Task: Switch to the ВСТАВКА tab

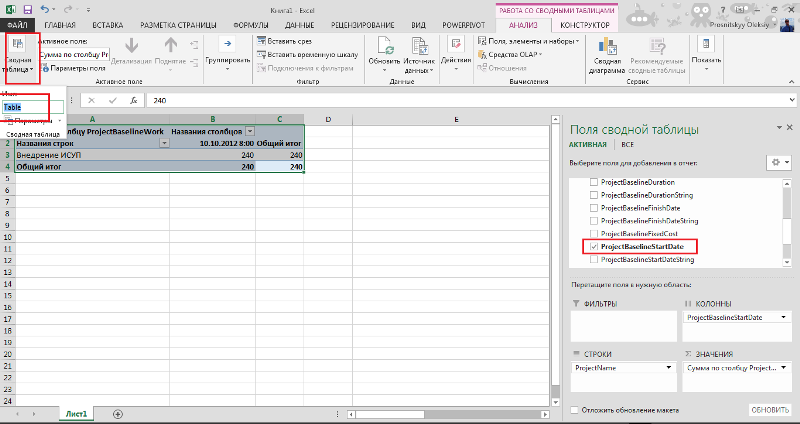Action: 108,25
